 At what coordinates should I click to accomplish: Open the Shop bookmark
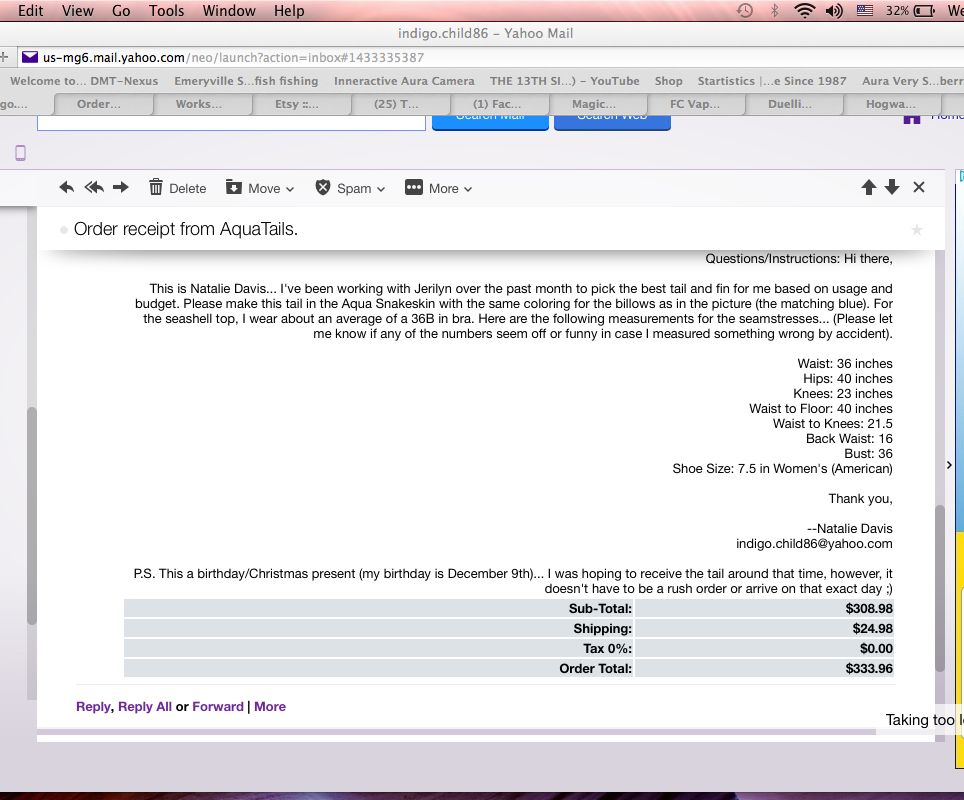coord(668,81)
